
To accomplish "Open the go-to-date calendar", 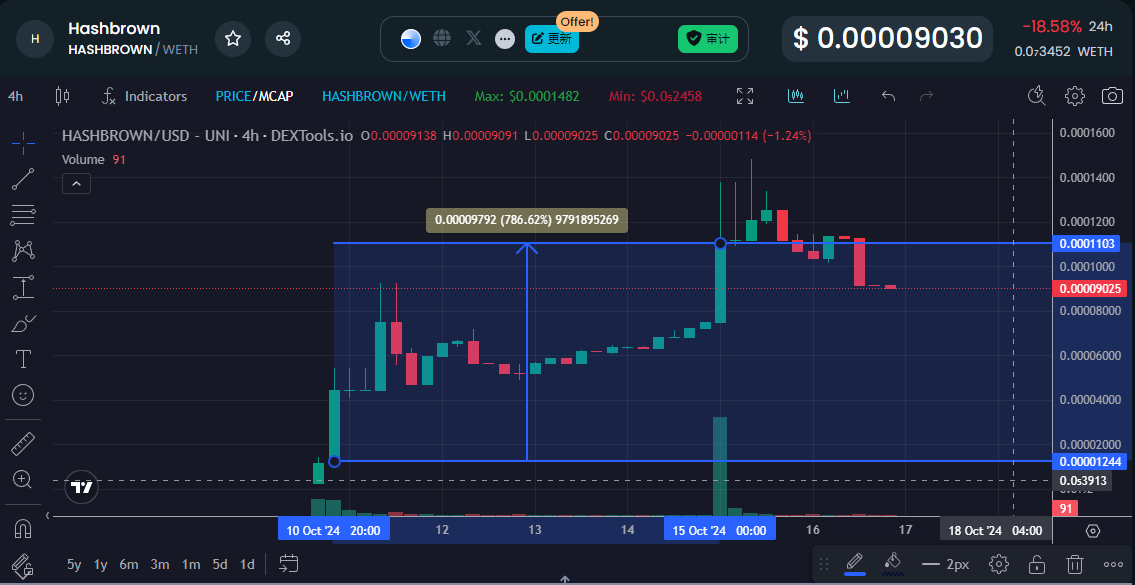I will pos(288,563).
